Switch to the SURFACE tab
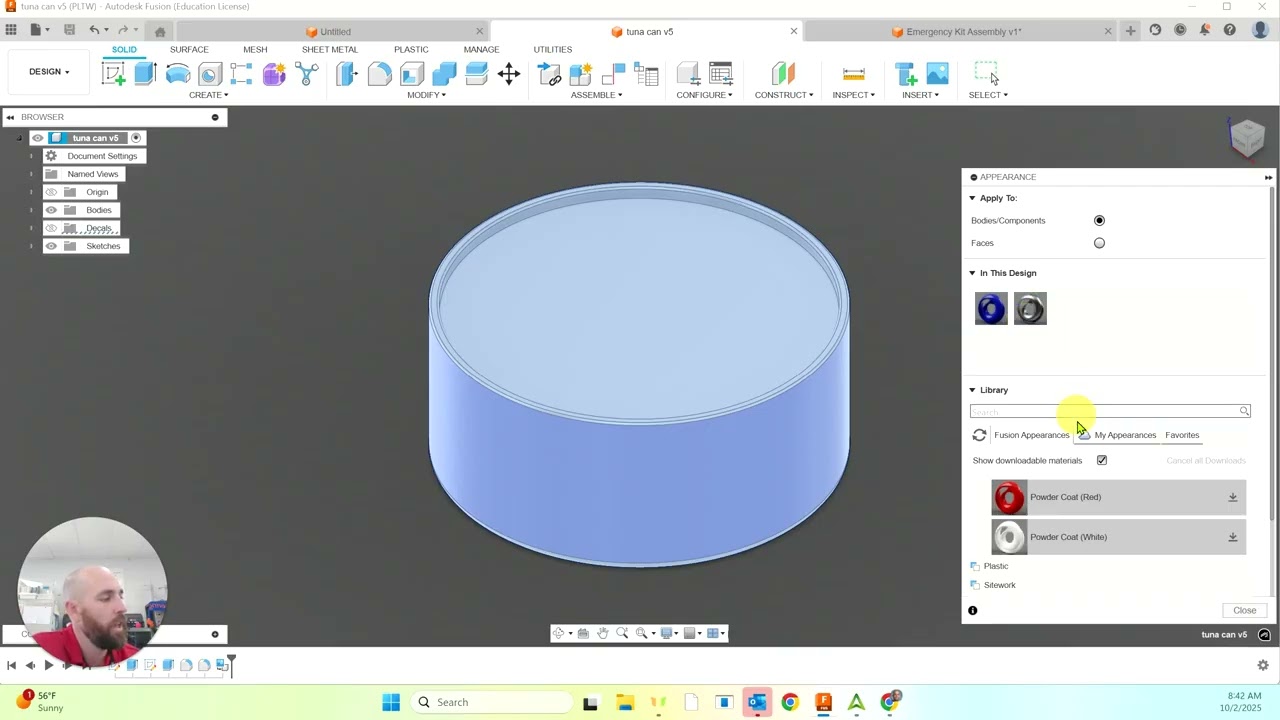Image resolution: width=1280 pixels, height=720 pixels. coord(189,49)
